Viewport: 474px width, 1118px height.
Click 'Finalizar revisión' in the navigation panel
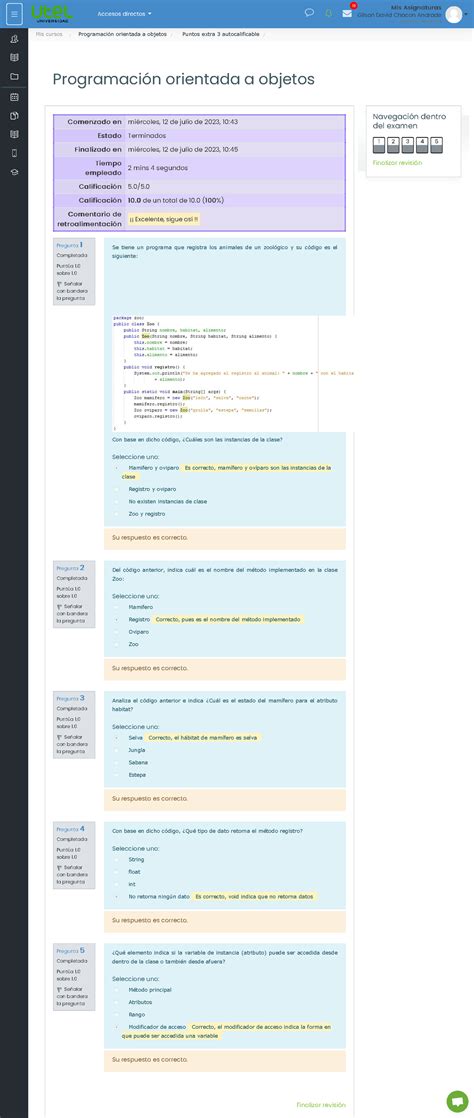tap(397, 163)
